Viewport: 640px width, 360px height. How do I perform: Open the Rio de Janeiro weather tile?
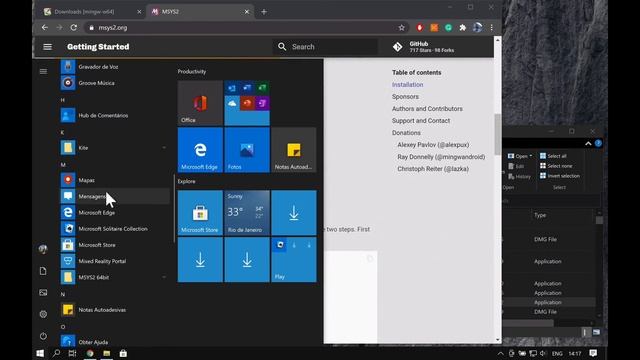247,213
